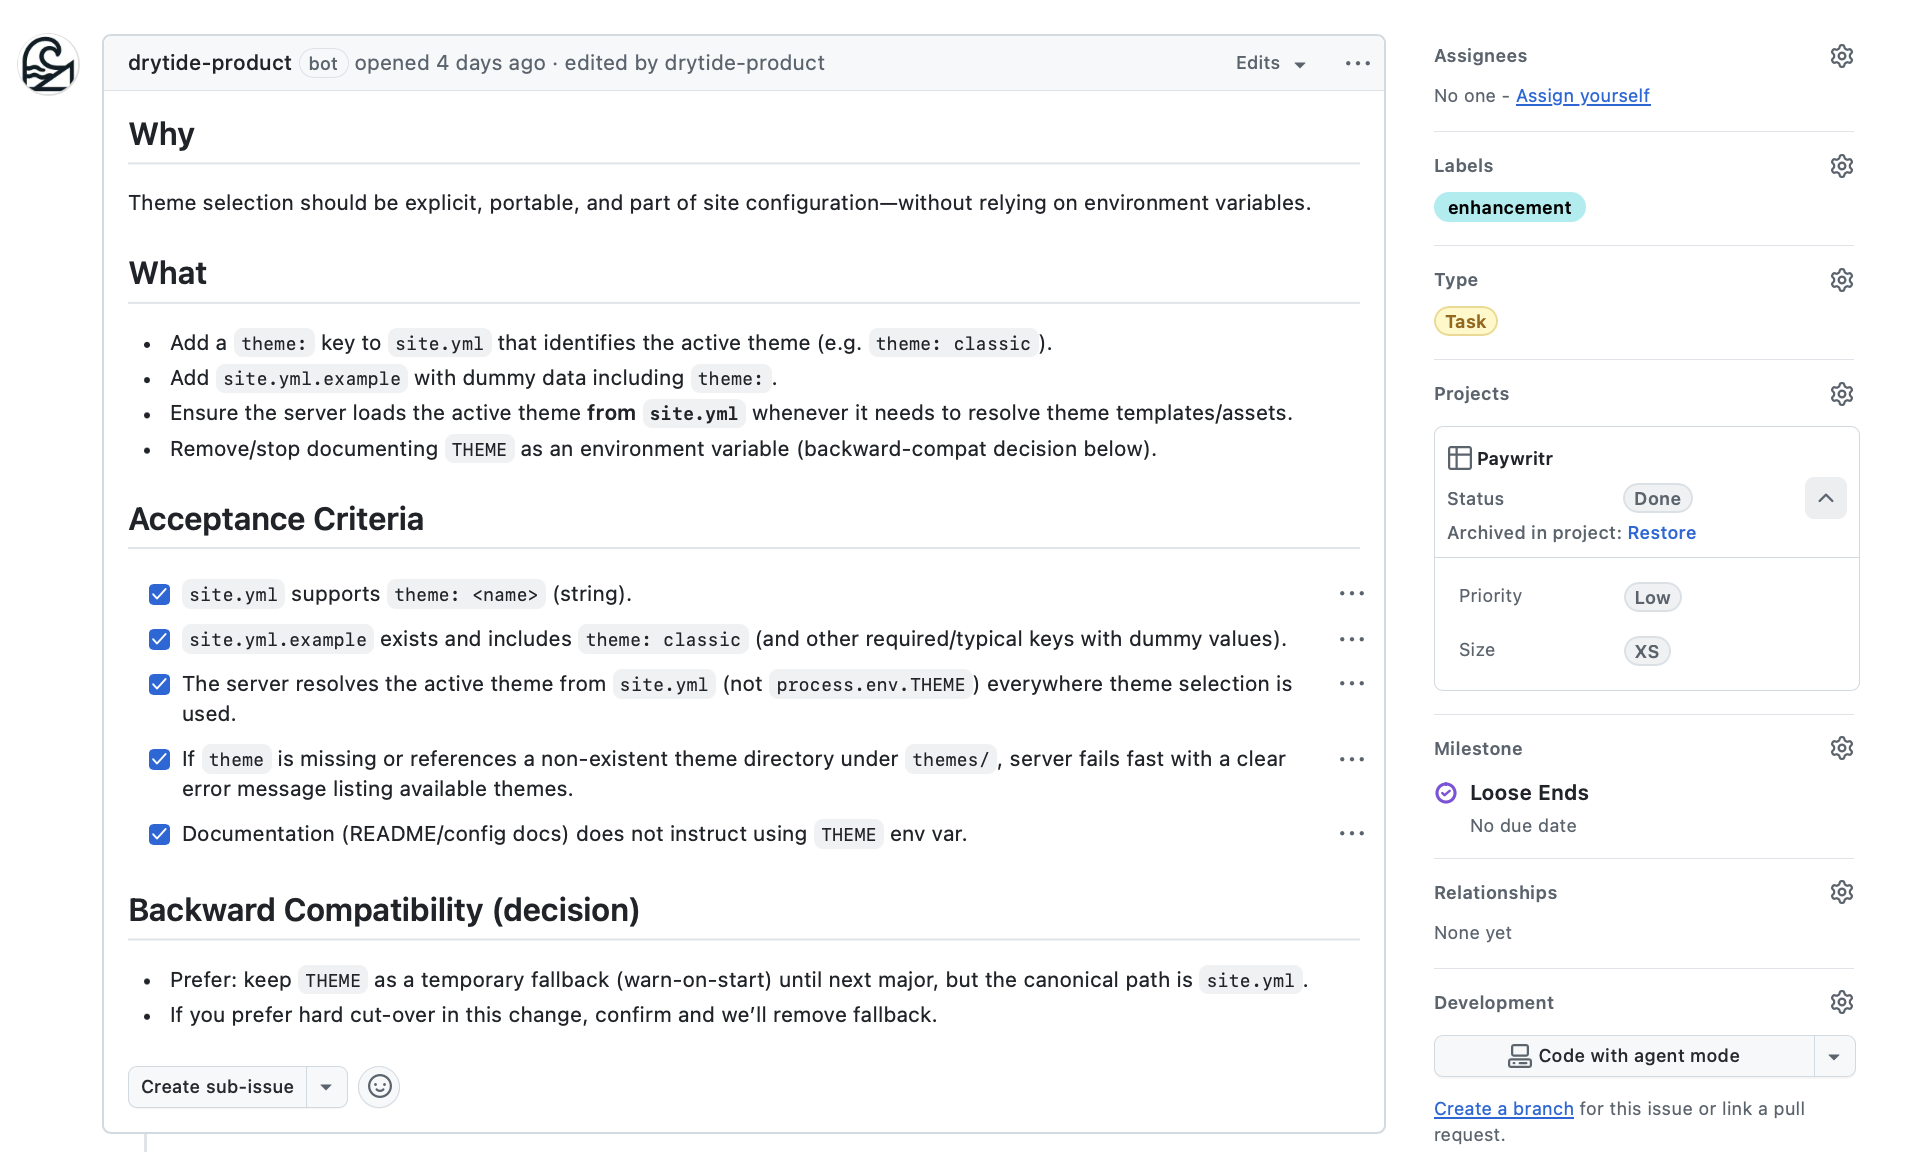Toggle the site.yml.example exists checkbox
Viewport: 1928px width, 1152px height.
point(159,640)
